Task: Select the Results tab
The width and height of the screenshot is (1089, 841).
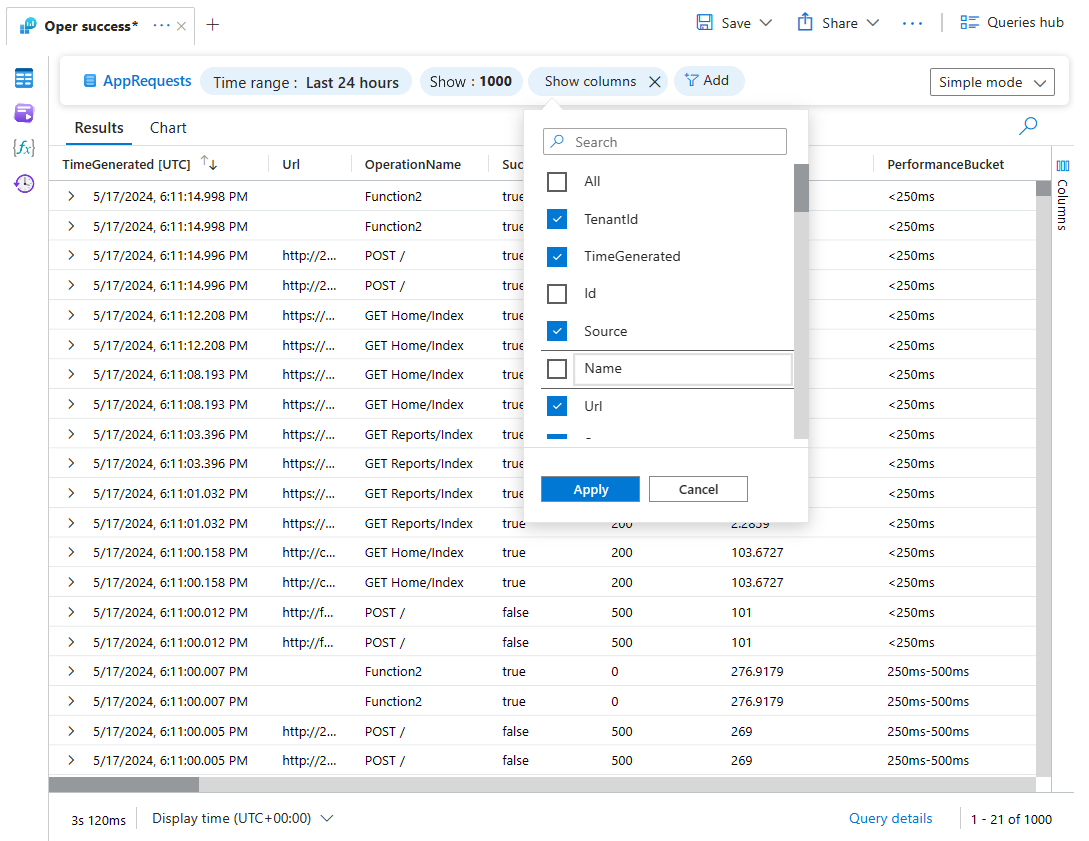Action: 98,128
